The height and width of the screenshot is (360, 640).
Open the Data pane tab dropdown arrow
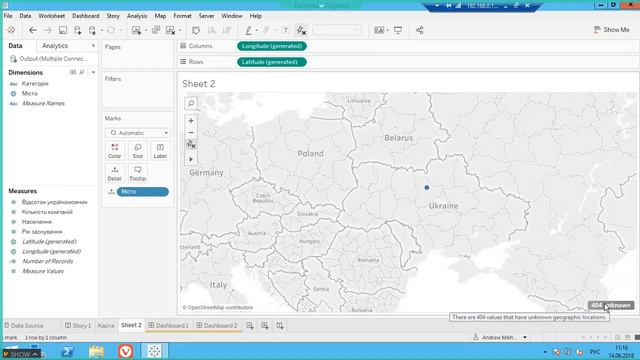(x=93, y=46)
